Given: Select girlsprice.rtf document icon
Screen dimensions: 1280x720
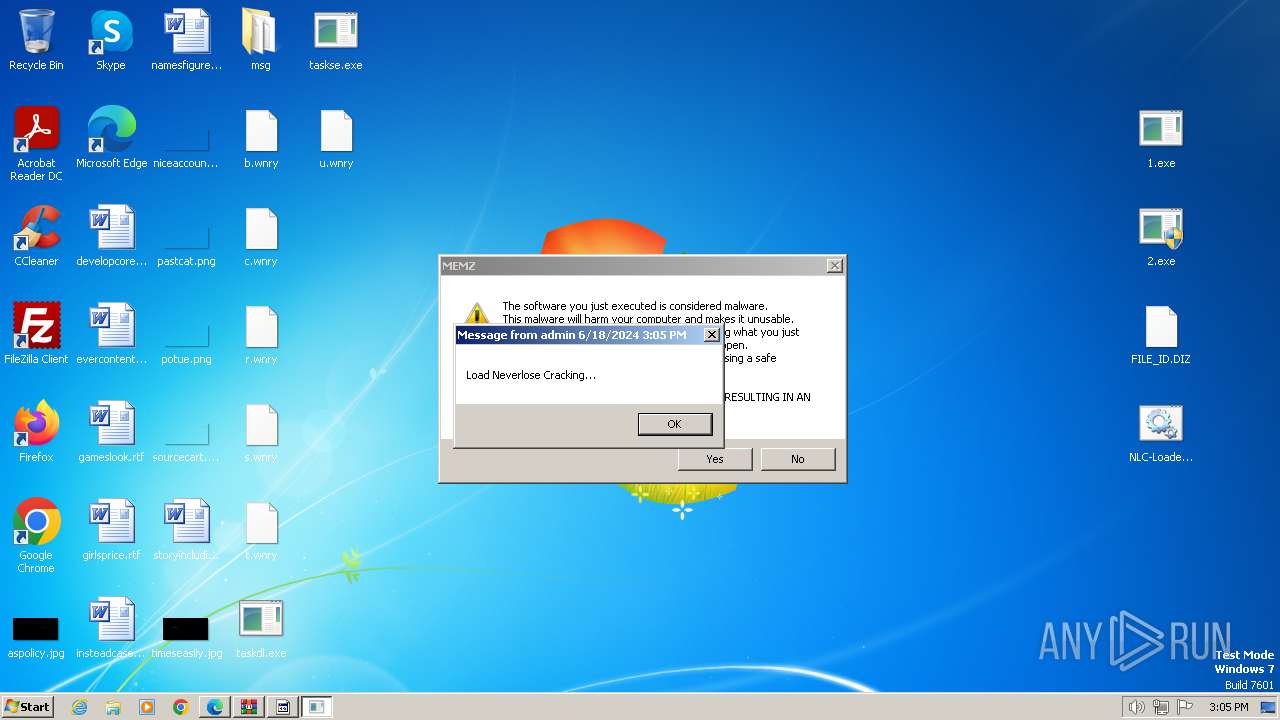Looking at the screenshot, I should click(x=111, y=530).
